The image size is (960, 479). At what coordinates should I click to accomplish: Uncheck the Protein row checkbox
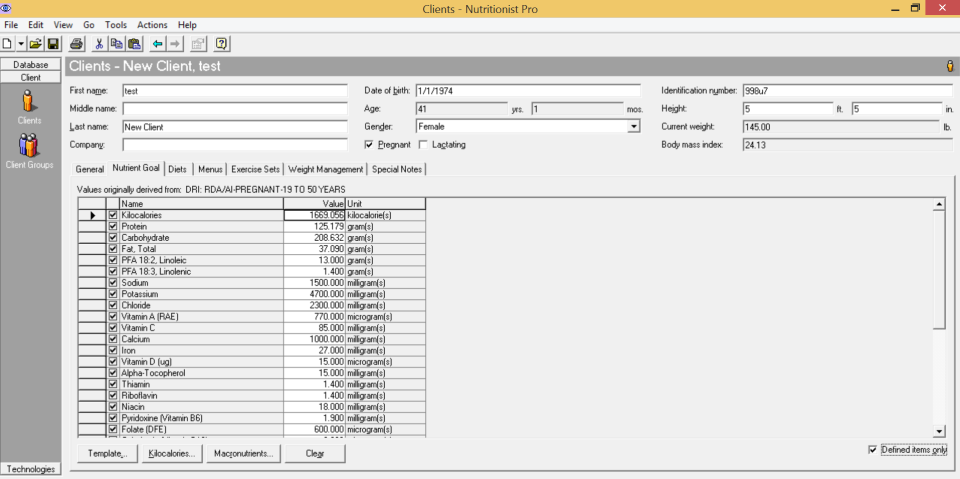(112, 227)
